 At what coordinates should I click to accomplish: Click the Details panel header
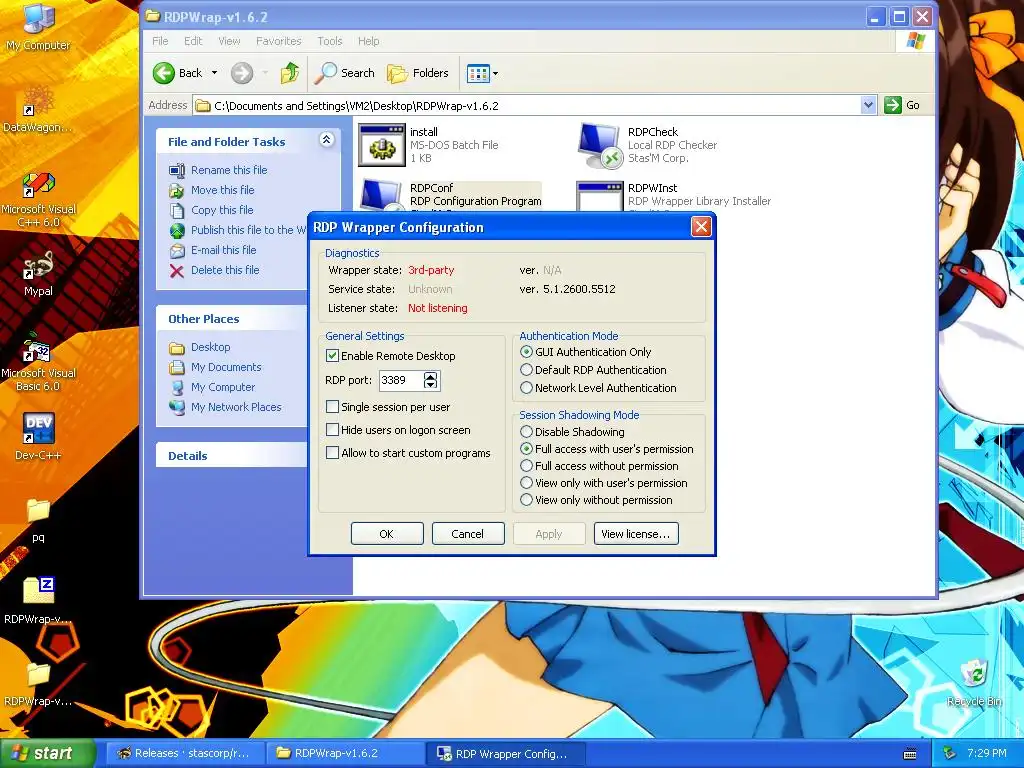coord(232,455)
